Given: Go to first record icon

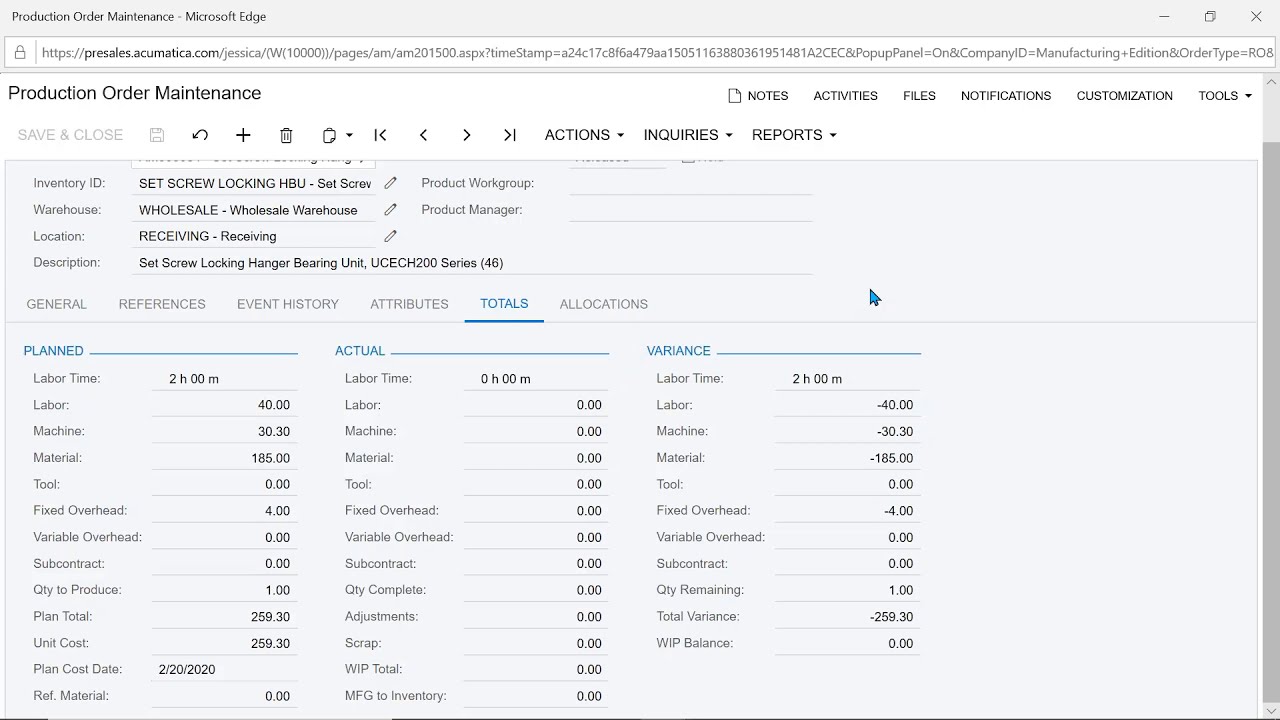Looking at the screenshot, I should [x=380, y=135].
